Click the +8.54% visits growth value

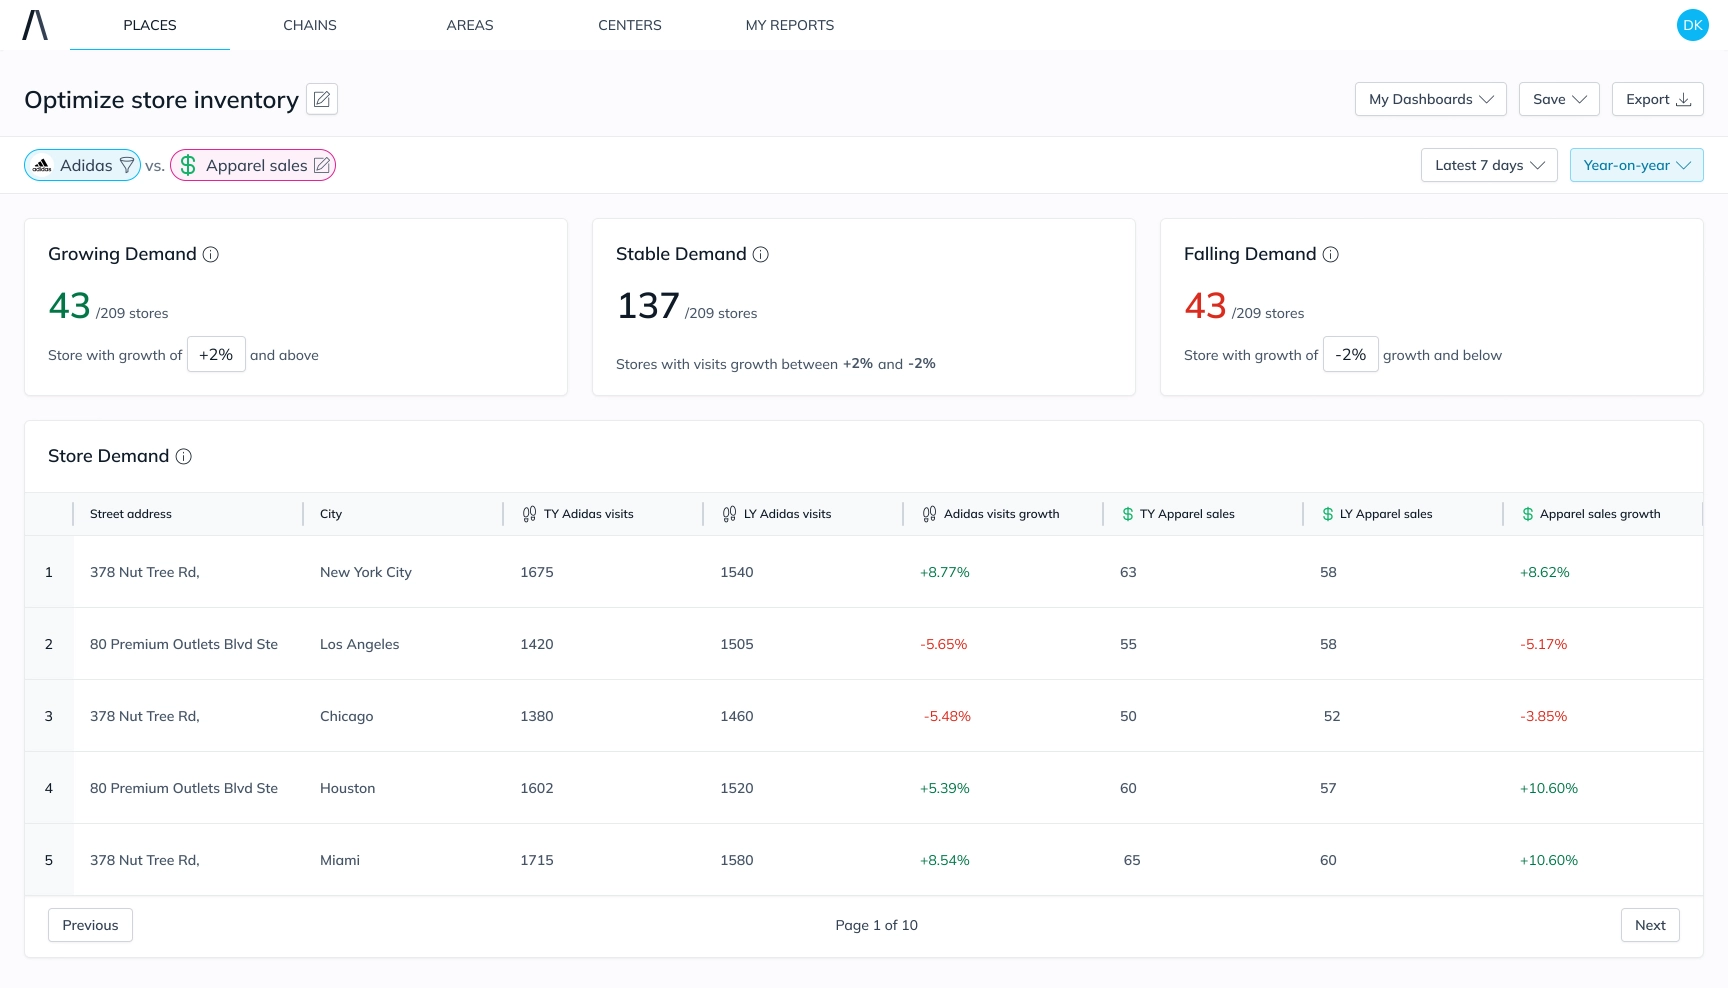[945, 860]
